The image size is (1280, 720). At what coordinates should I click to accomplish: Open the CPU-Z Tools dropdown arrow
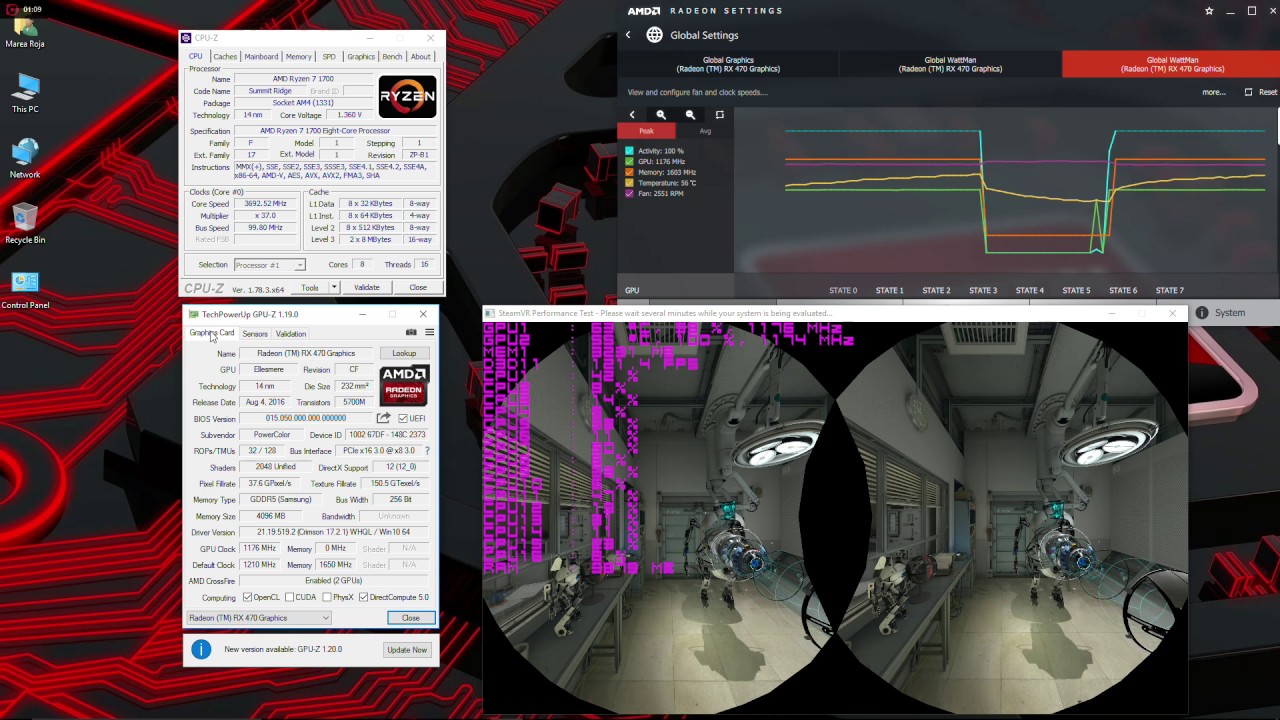click(x=333, y=288)
